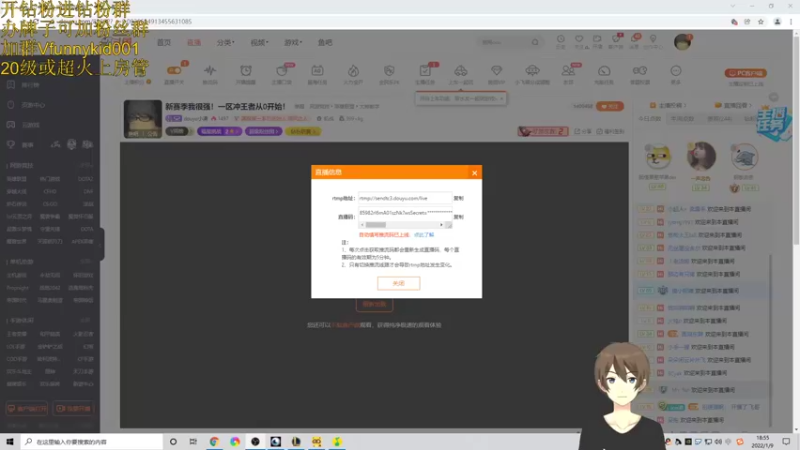Click the more ellipsis toolbar icon
This screenshot has width=800, height=450.
pyautogui.click(x=676, y=70)
